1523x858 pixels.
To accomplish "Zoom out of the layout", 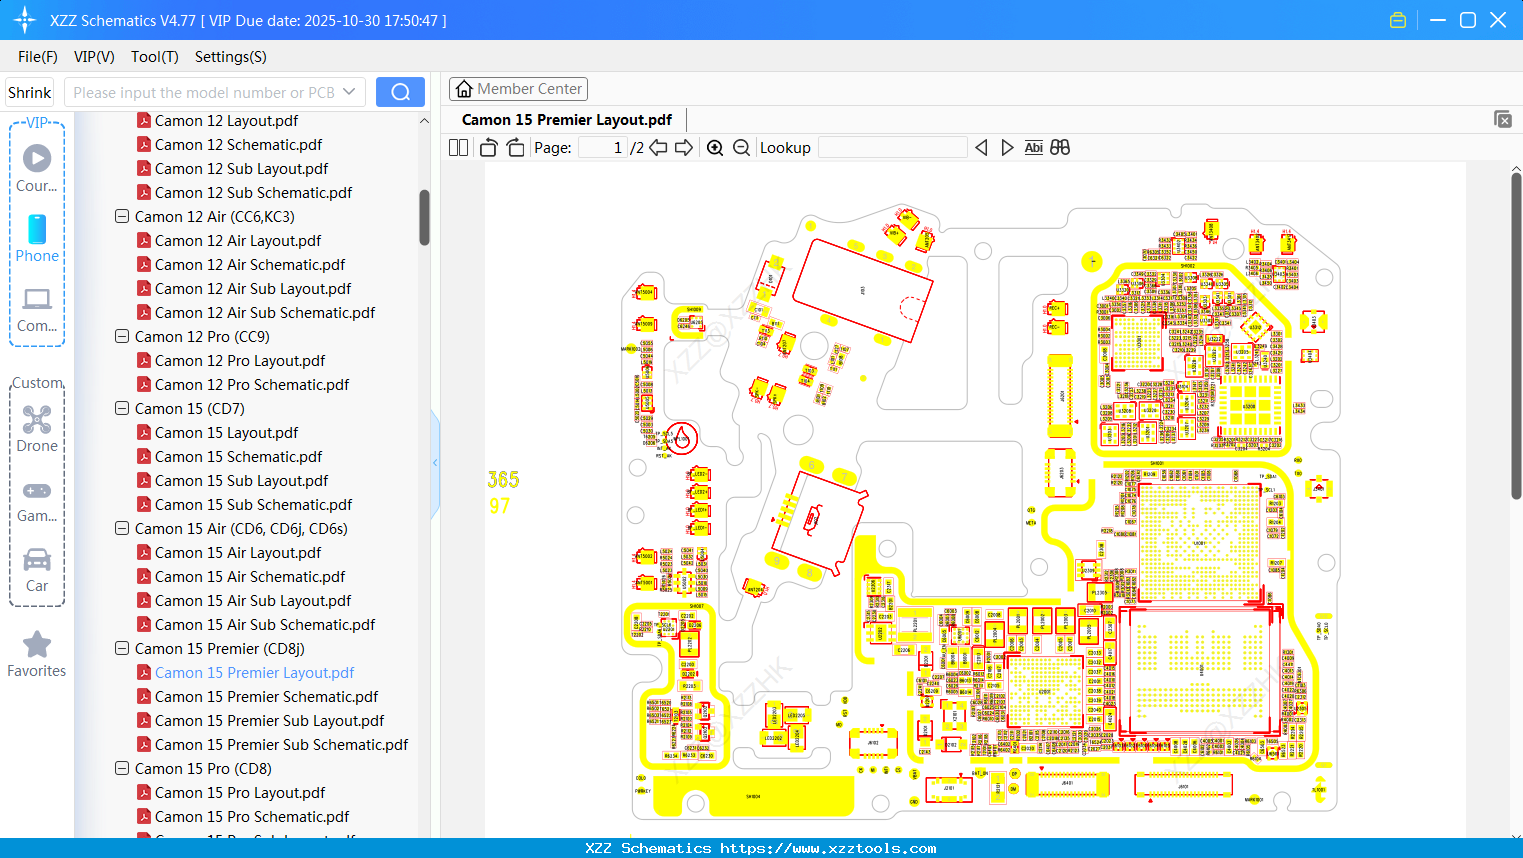I will 741,148.
